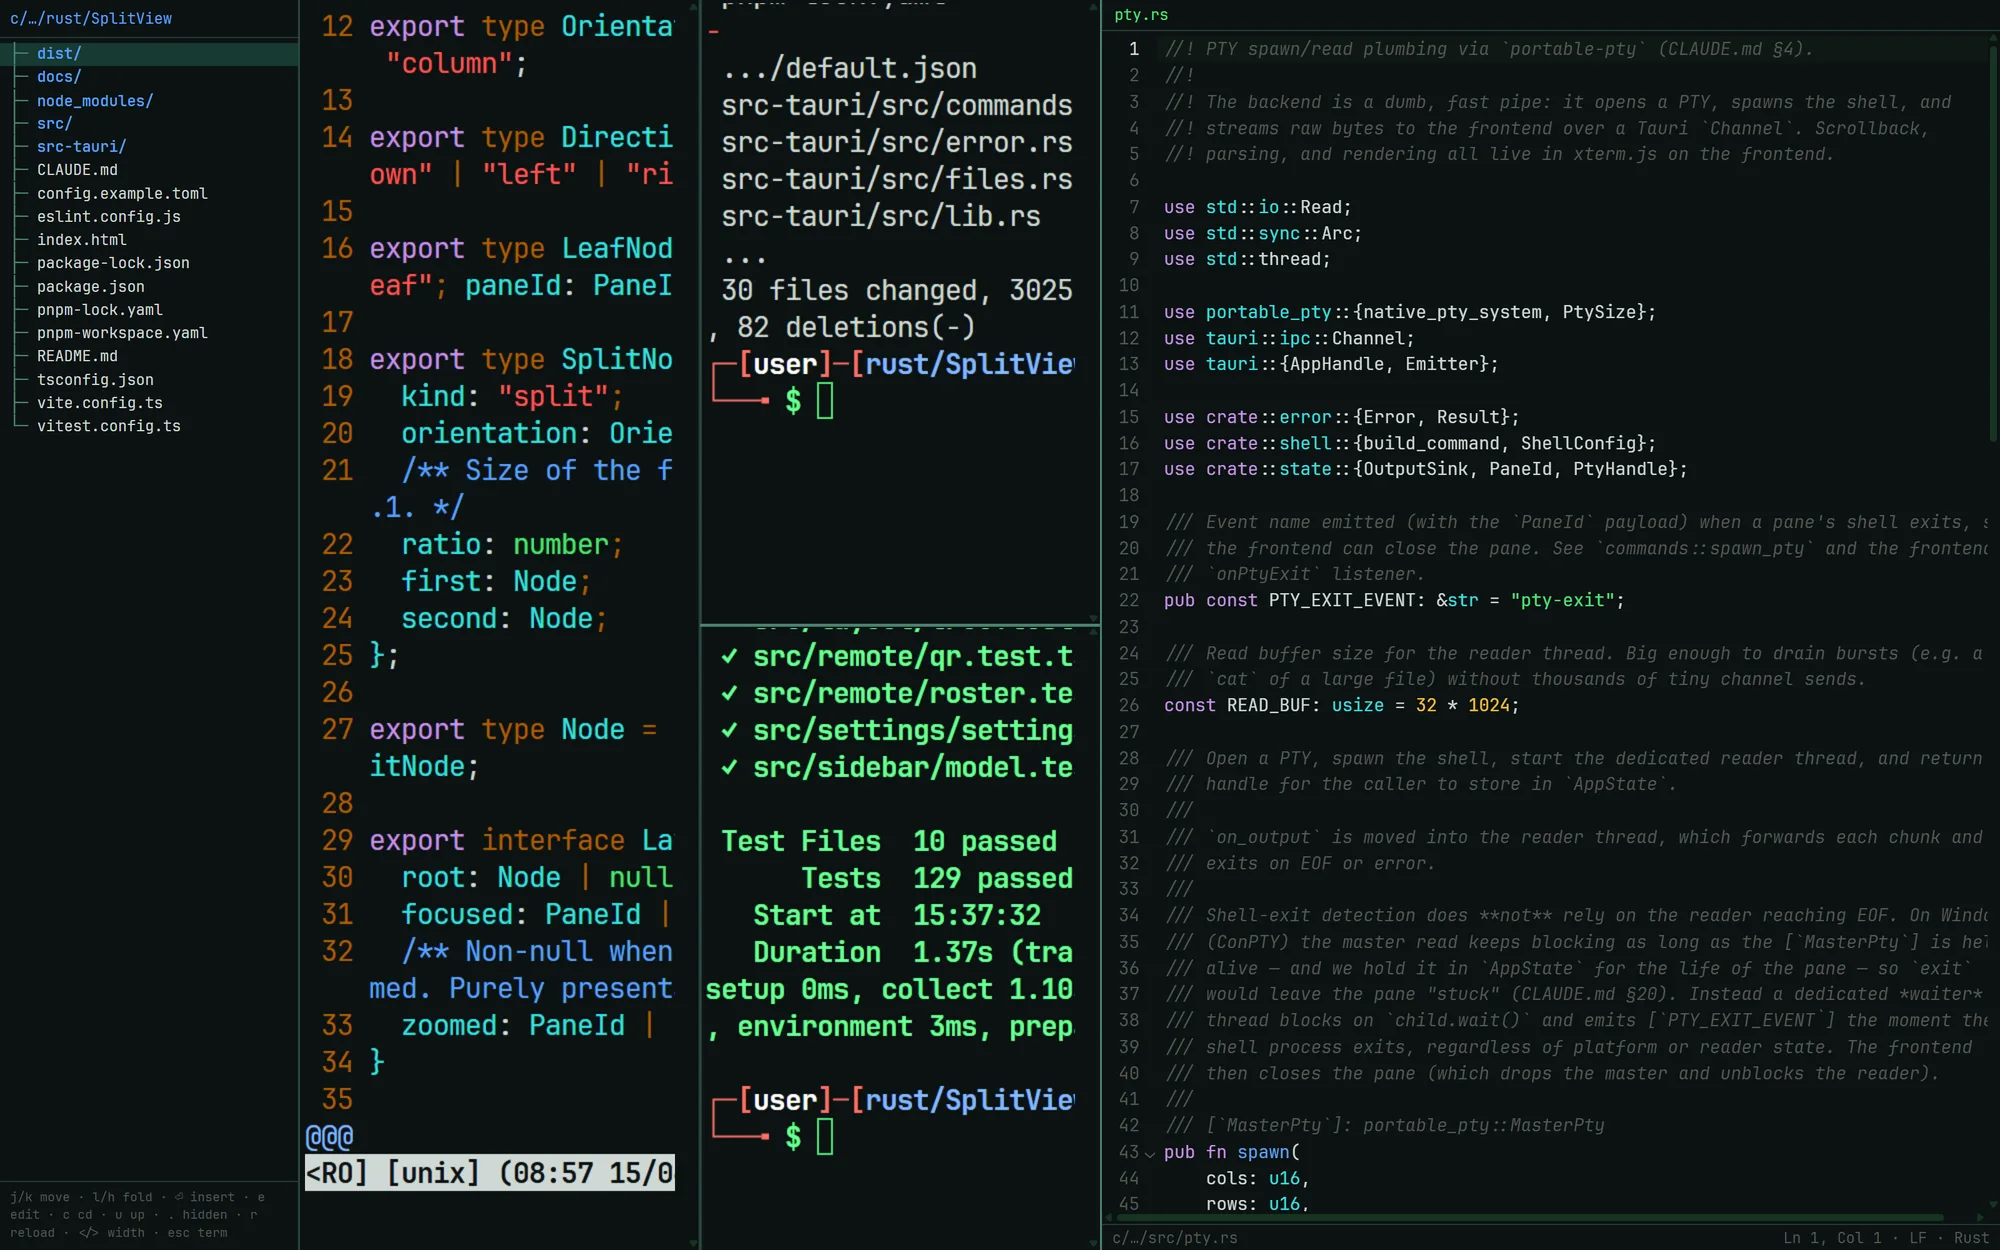Screen dimensions: 2000x1250
Task: Focus the lower terminal prompt cursor
Action: coord(825,1137)
